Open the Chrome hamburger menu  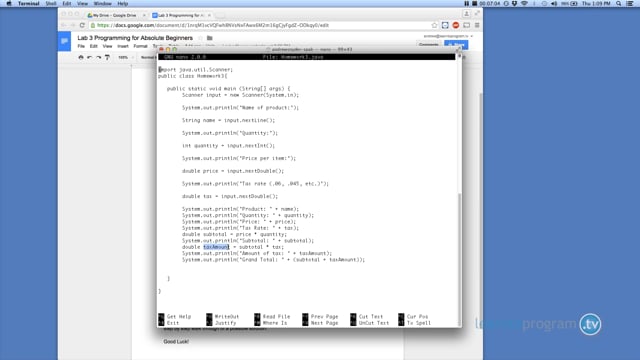pyautogui.click(x=477, y=25)
